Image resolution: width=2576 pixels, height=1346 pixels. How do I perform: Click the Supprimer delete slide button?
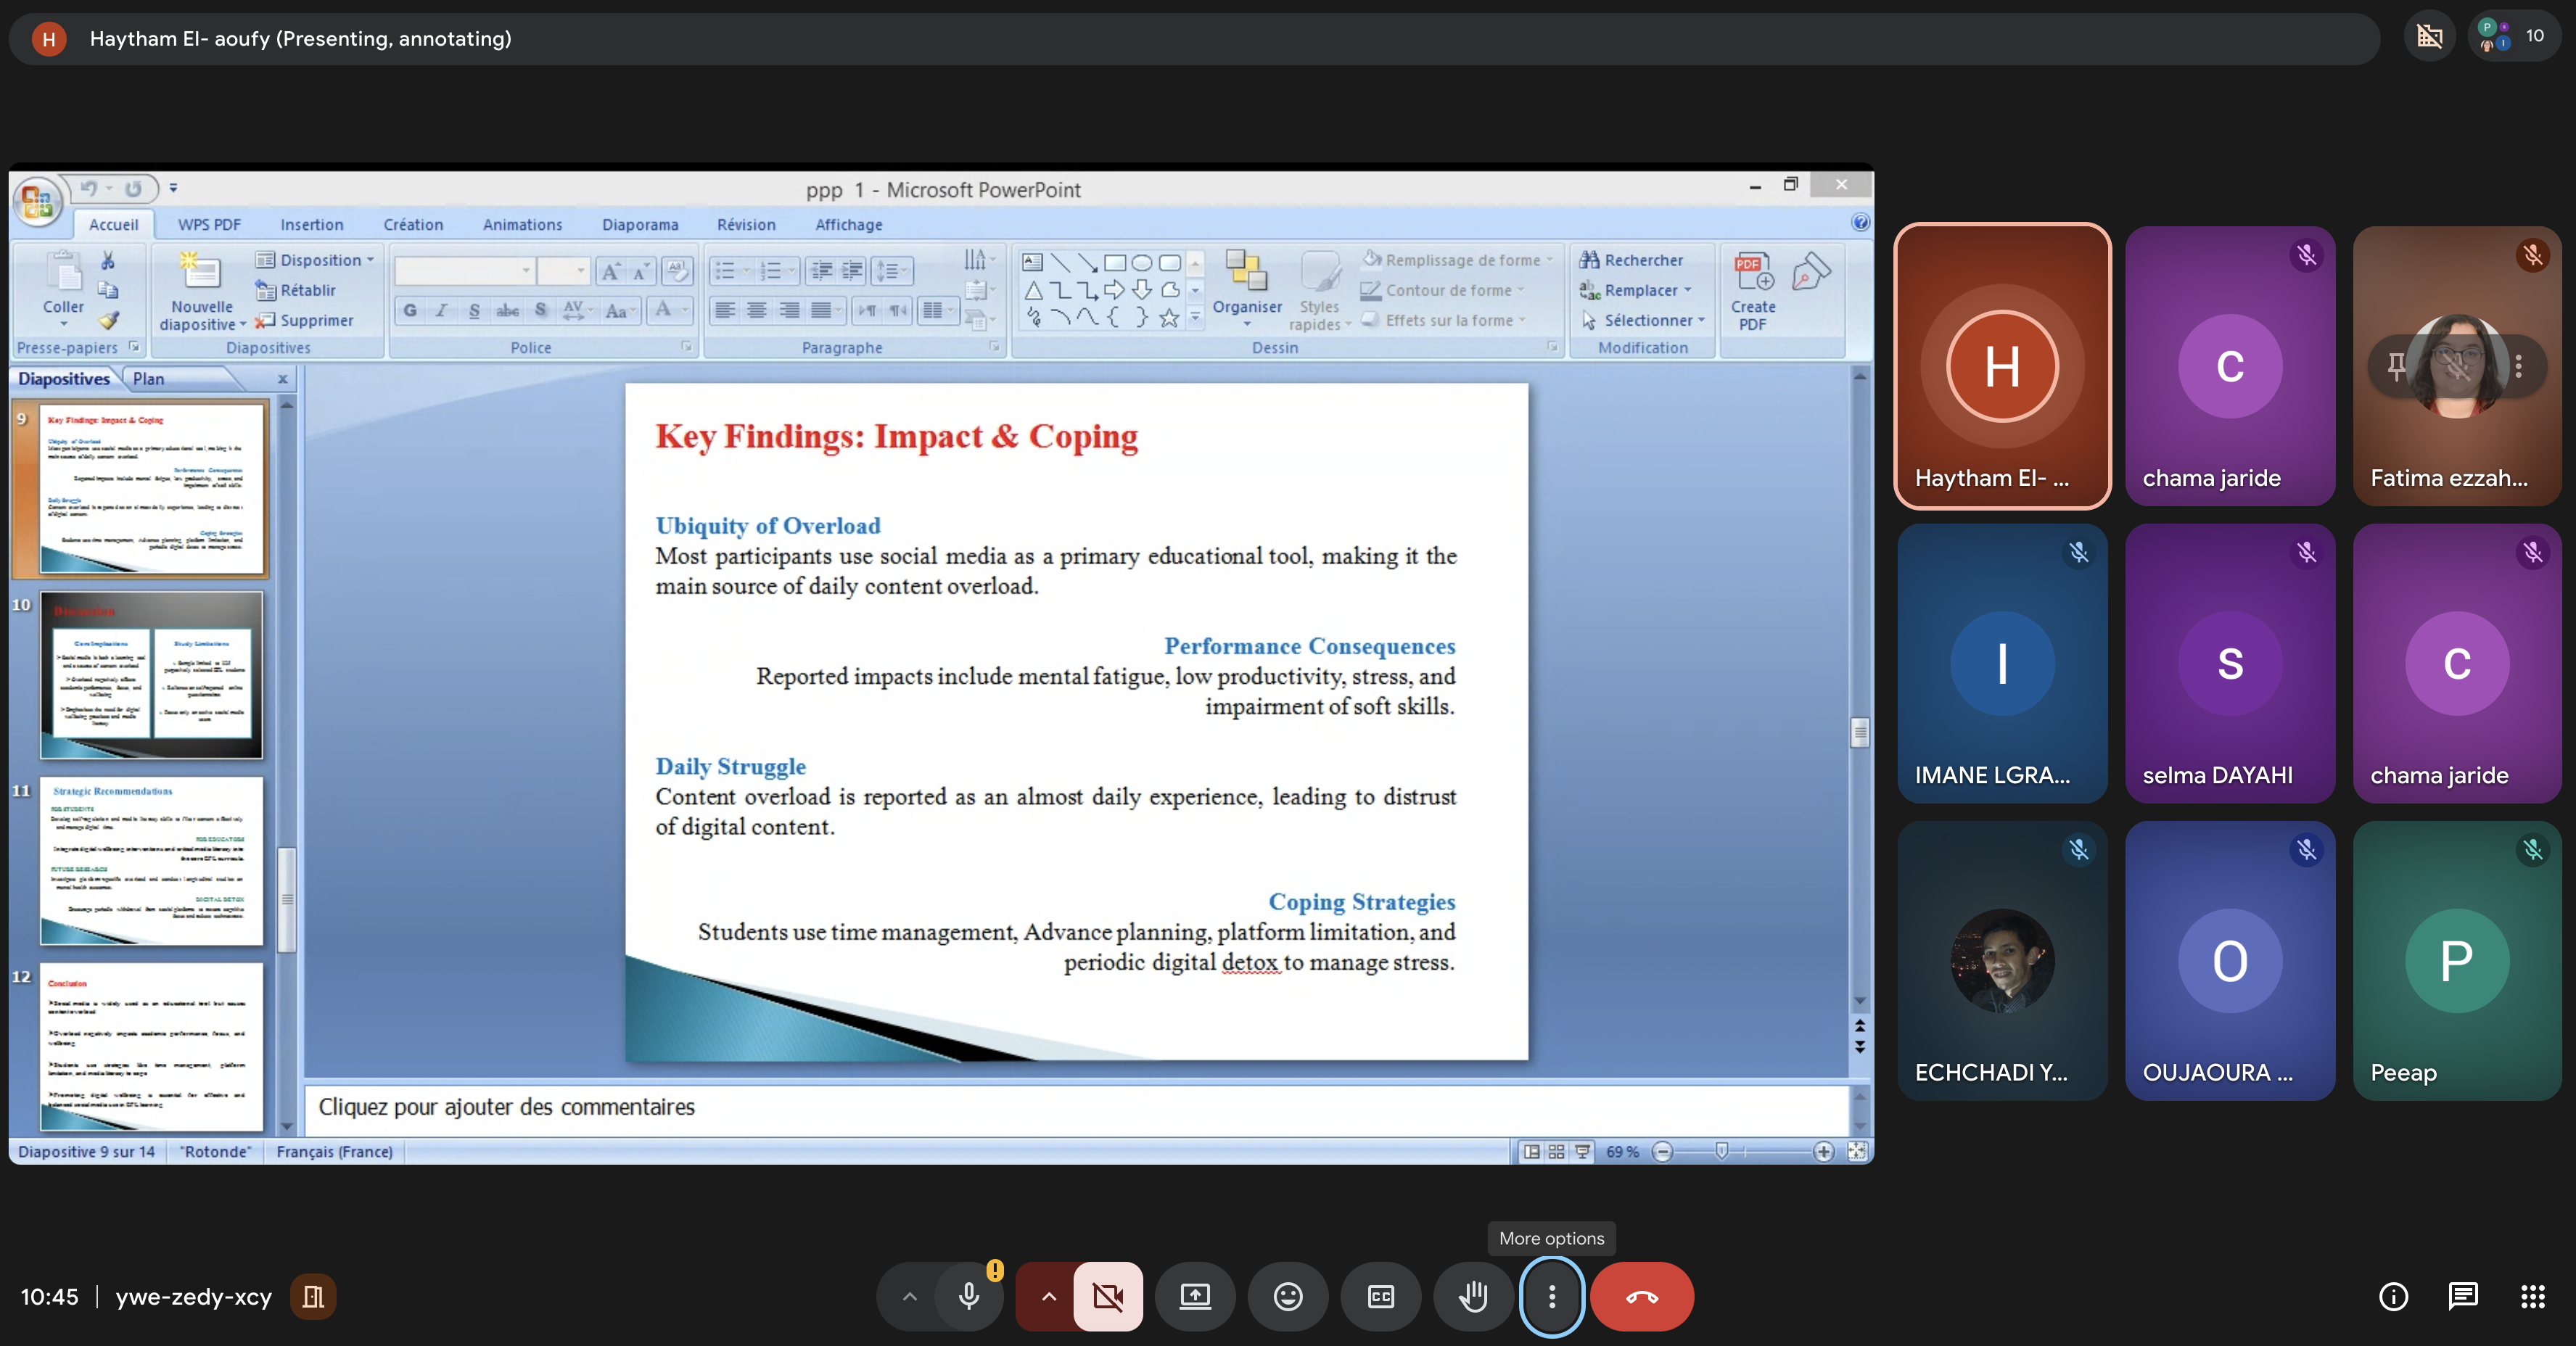(304, 320)
